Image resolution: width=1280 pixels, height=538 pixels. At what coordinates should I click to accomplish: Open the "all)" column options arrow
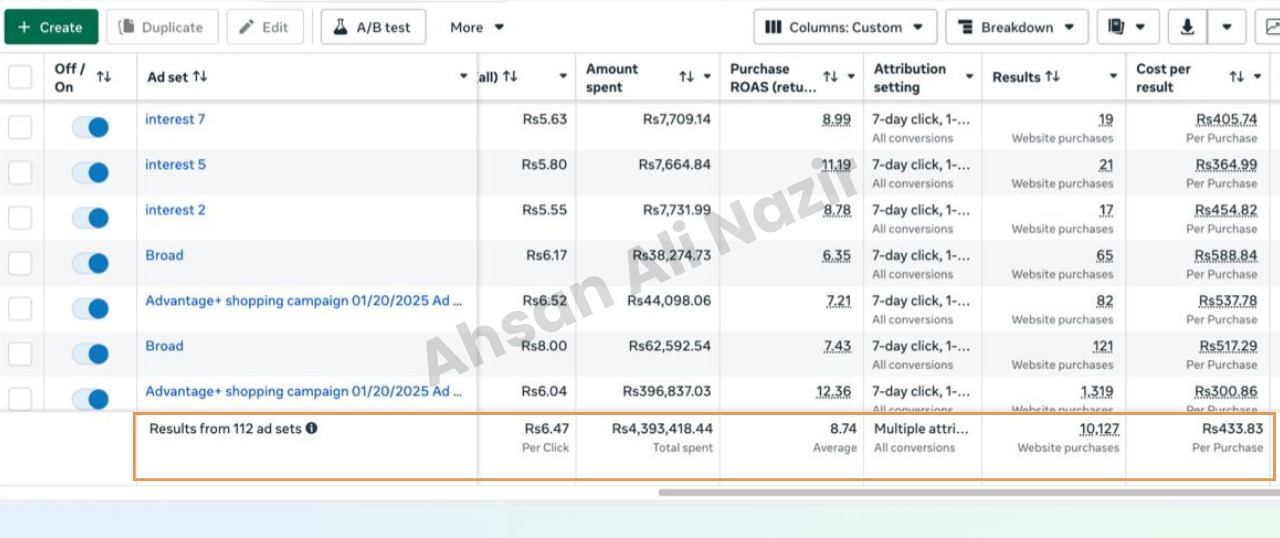click(563, 77)
